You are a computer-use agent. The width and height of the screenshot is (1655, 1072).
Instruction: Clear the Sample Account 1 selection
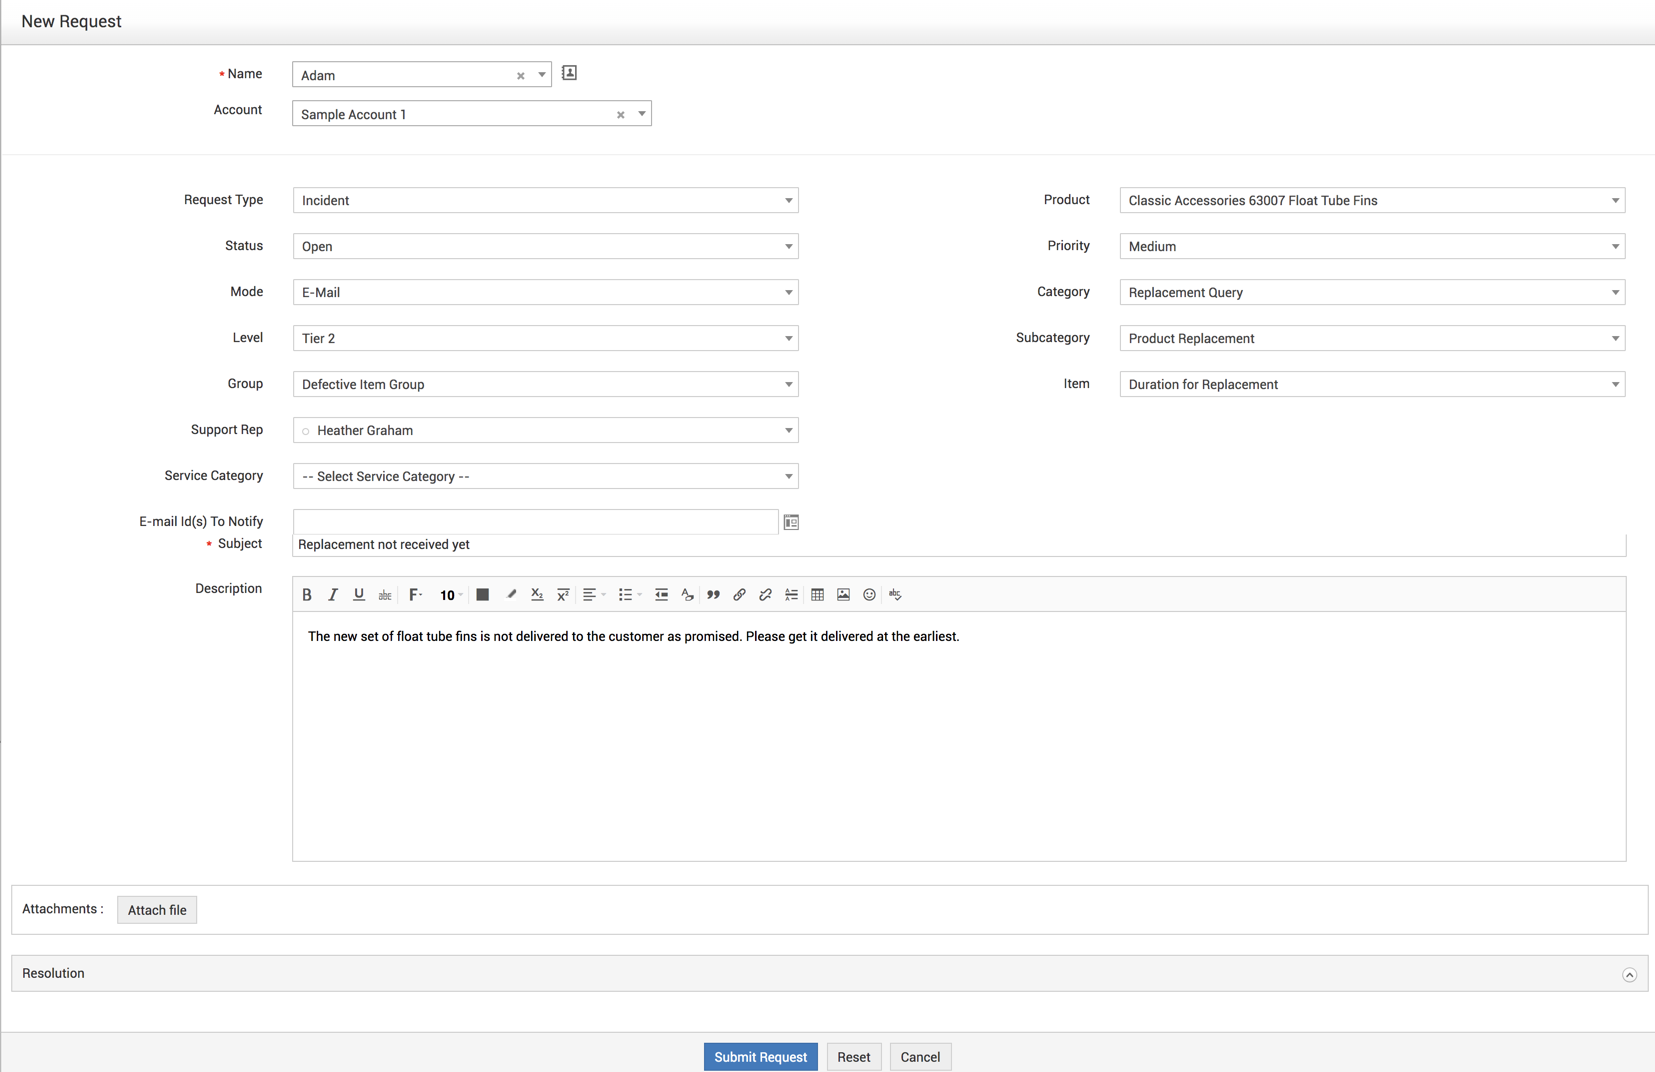tap(620, 115)
